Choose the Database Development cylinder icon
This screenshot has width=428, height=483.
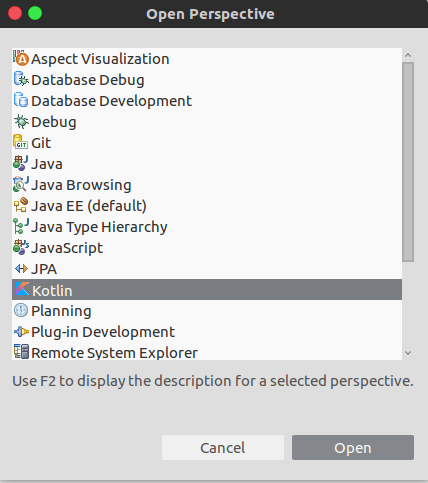(x=21, y=100)
